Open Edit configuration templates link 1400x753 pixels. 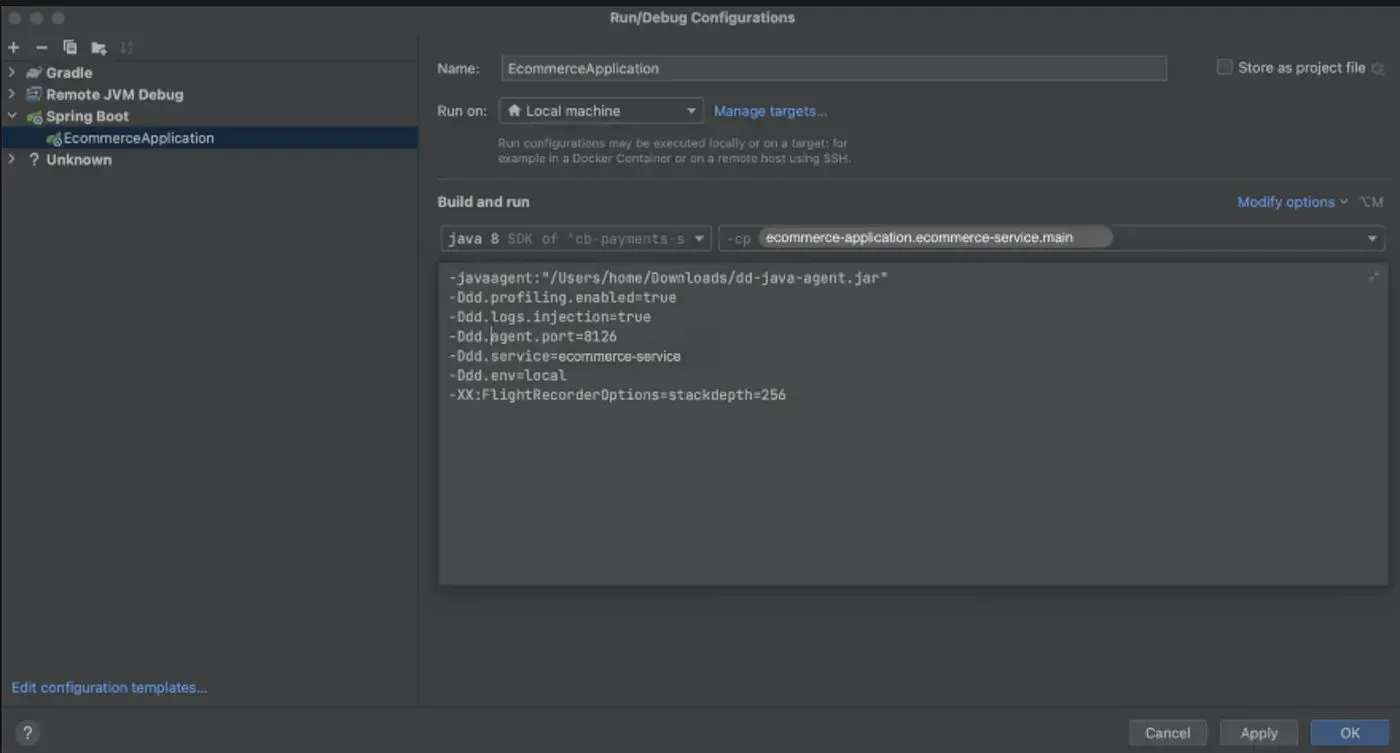tap(109, 688)
